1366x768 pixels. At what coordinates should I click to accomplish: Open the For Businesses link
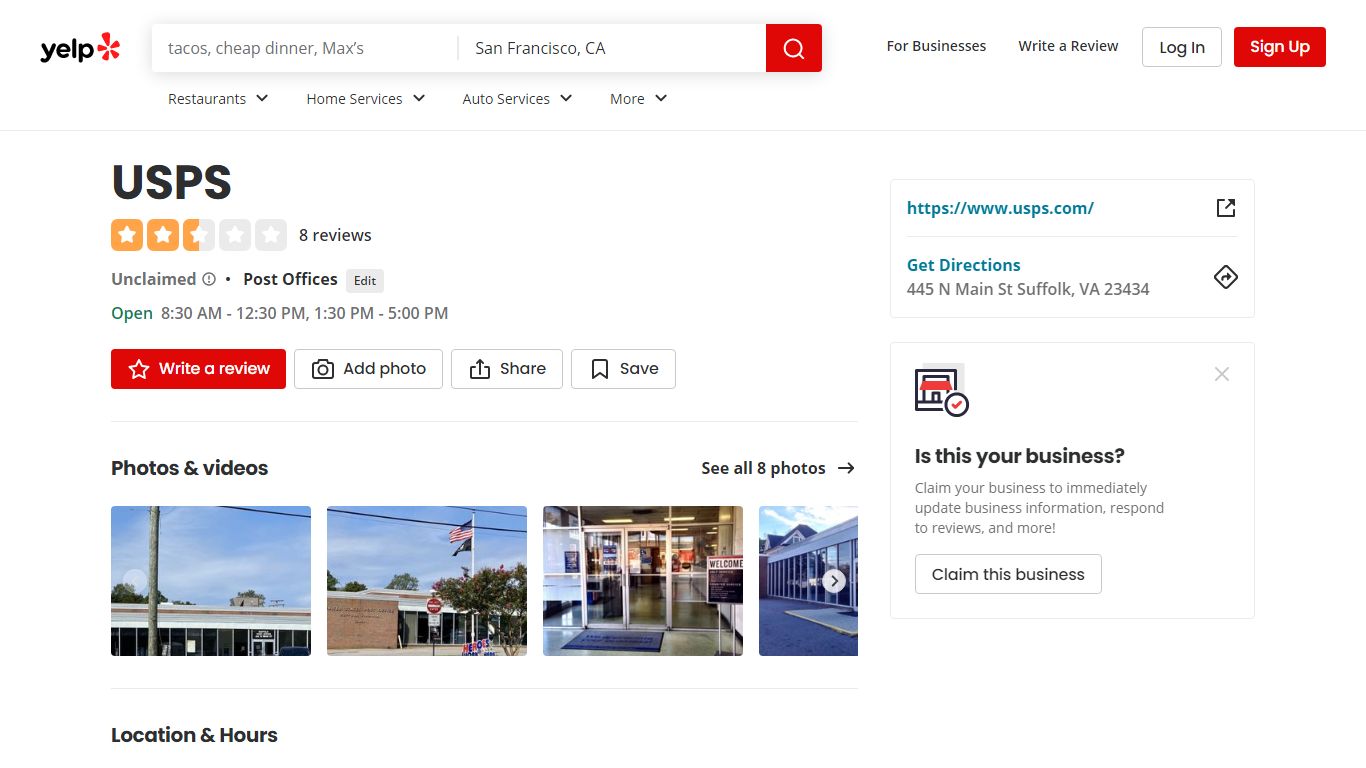click(x=936, y=46)
